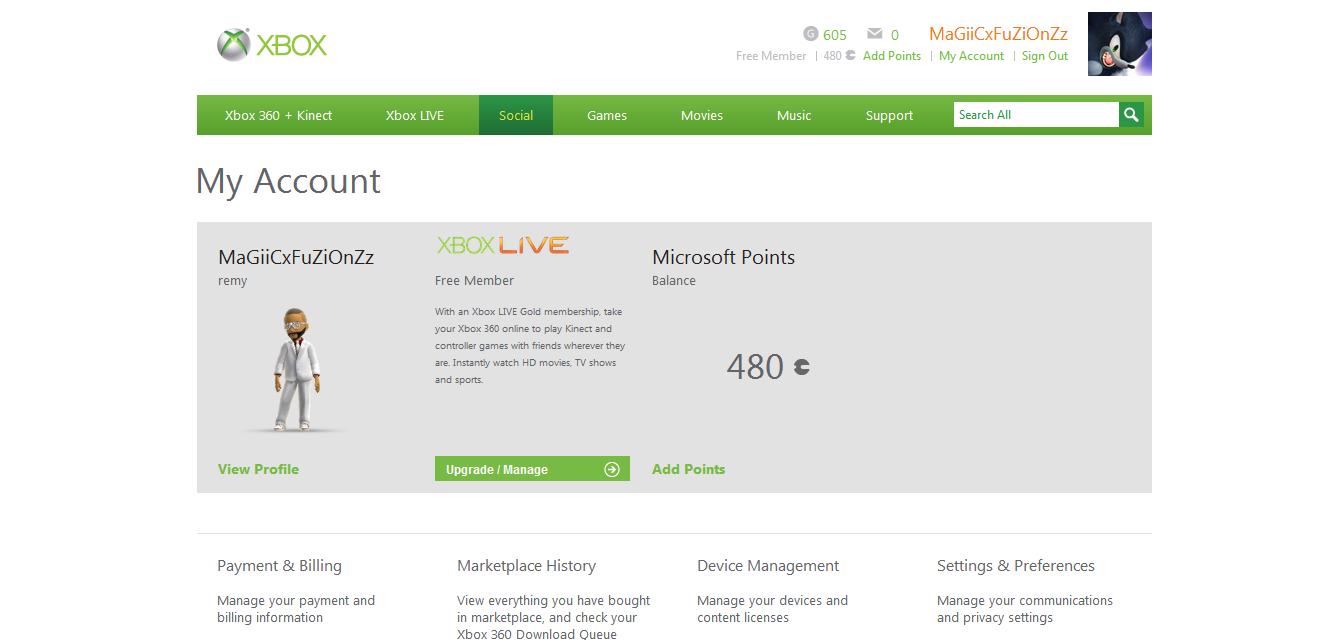Click the Free Member text in header
This screenshot has height=640, width=1331.
(x=771, y=56)
